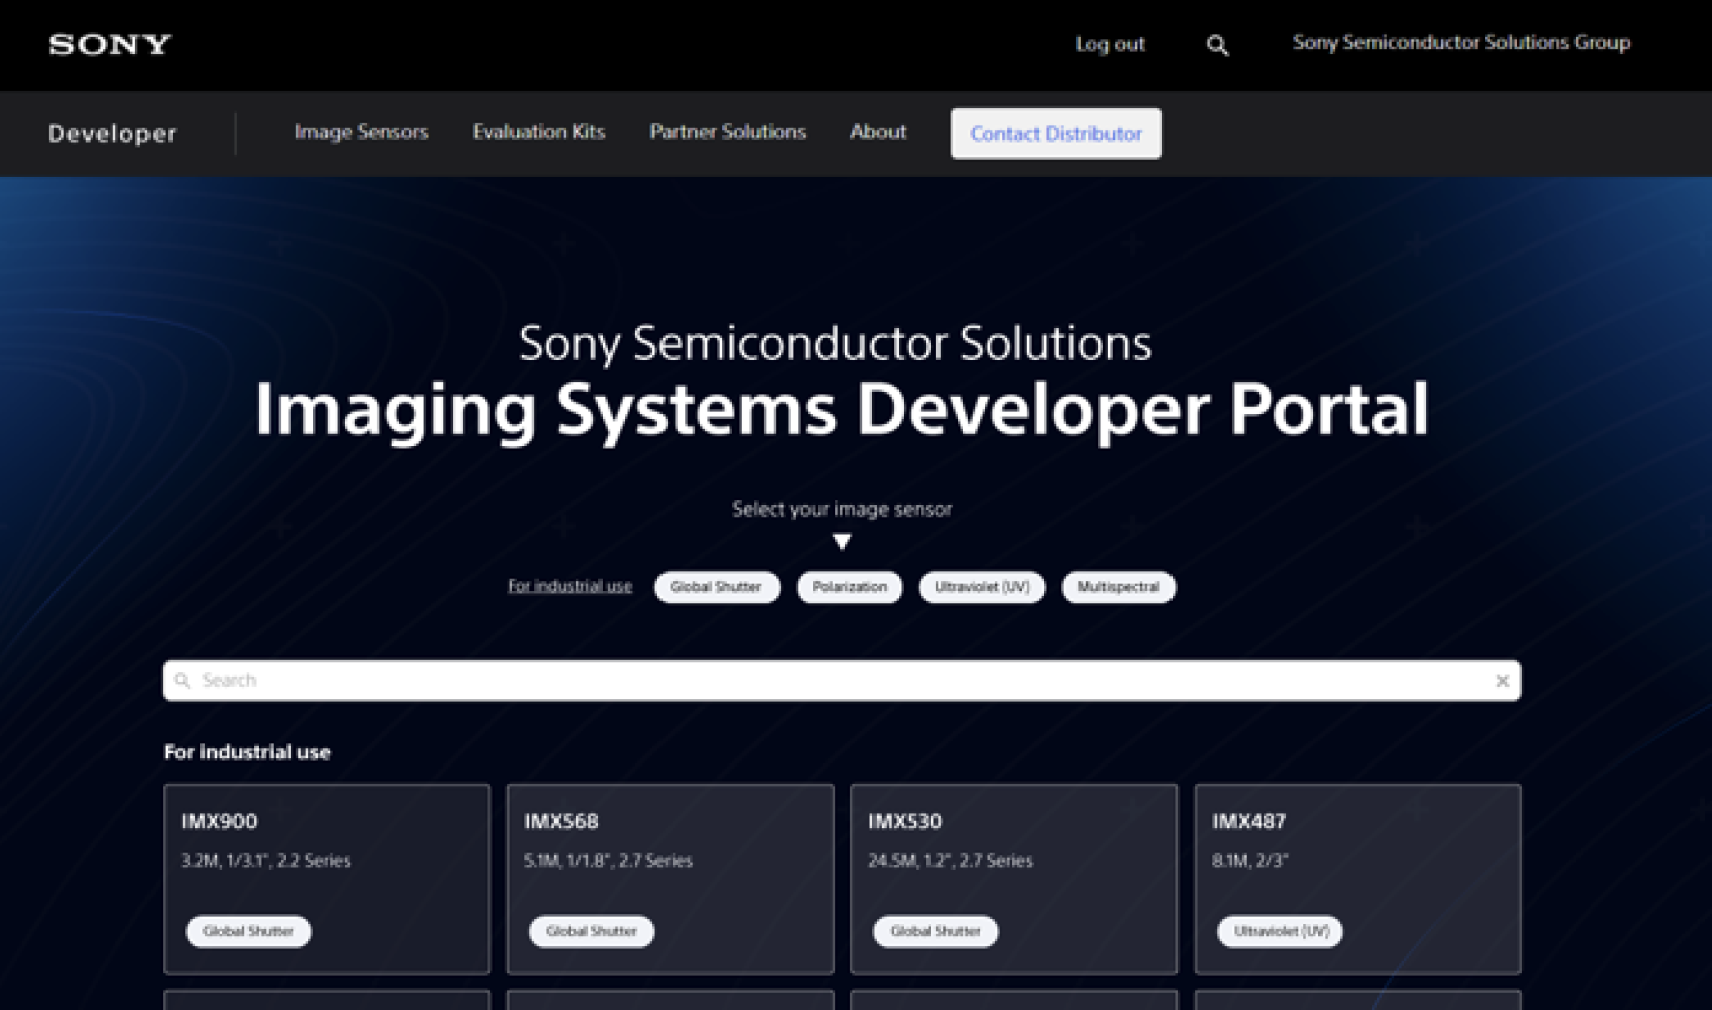This screenshot has height=1010, width=1712.
Task: Click the For industrial use section heading
Action: coord(247,752)
